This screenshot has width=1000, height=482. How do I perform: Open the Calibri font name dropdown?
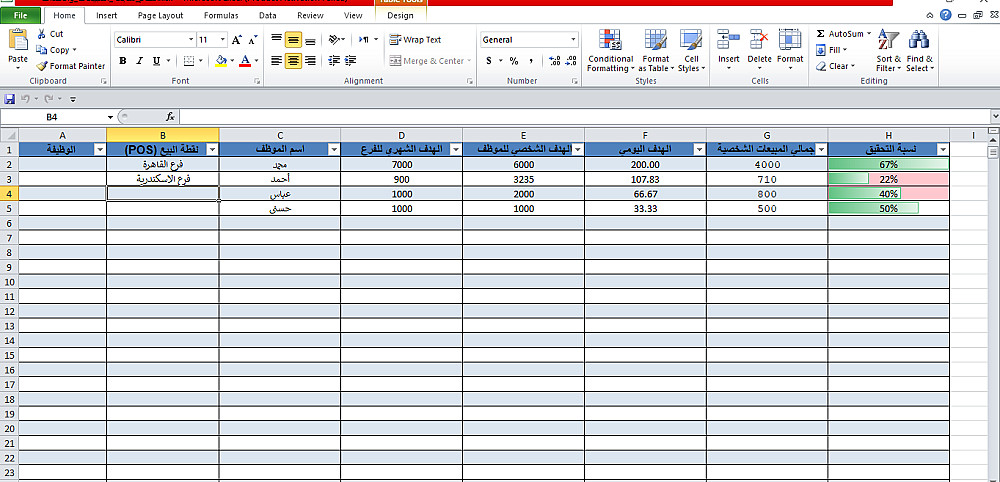pyautogui.click(x=191, y=40)
